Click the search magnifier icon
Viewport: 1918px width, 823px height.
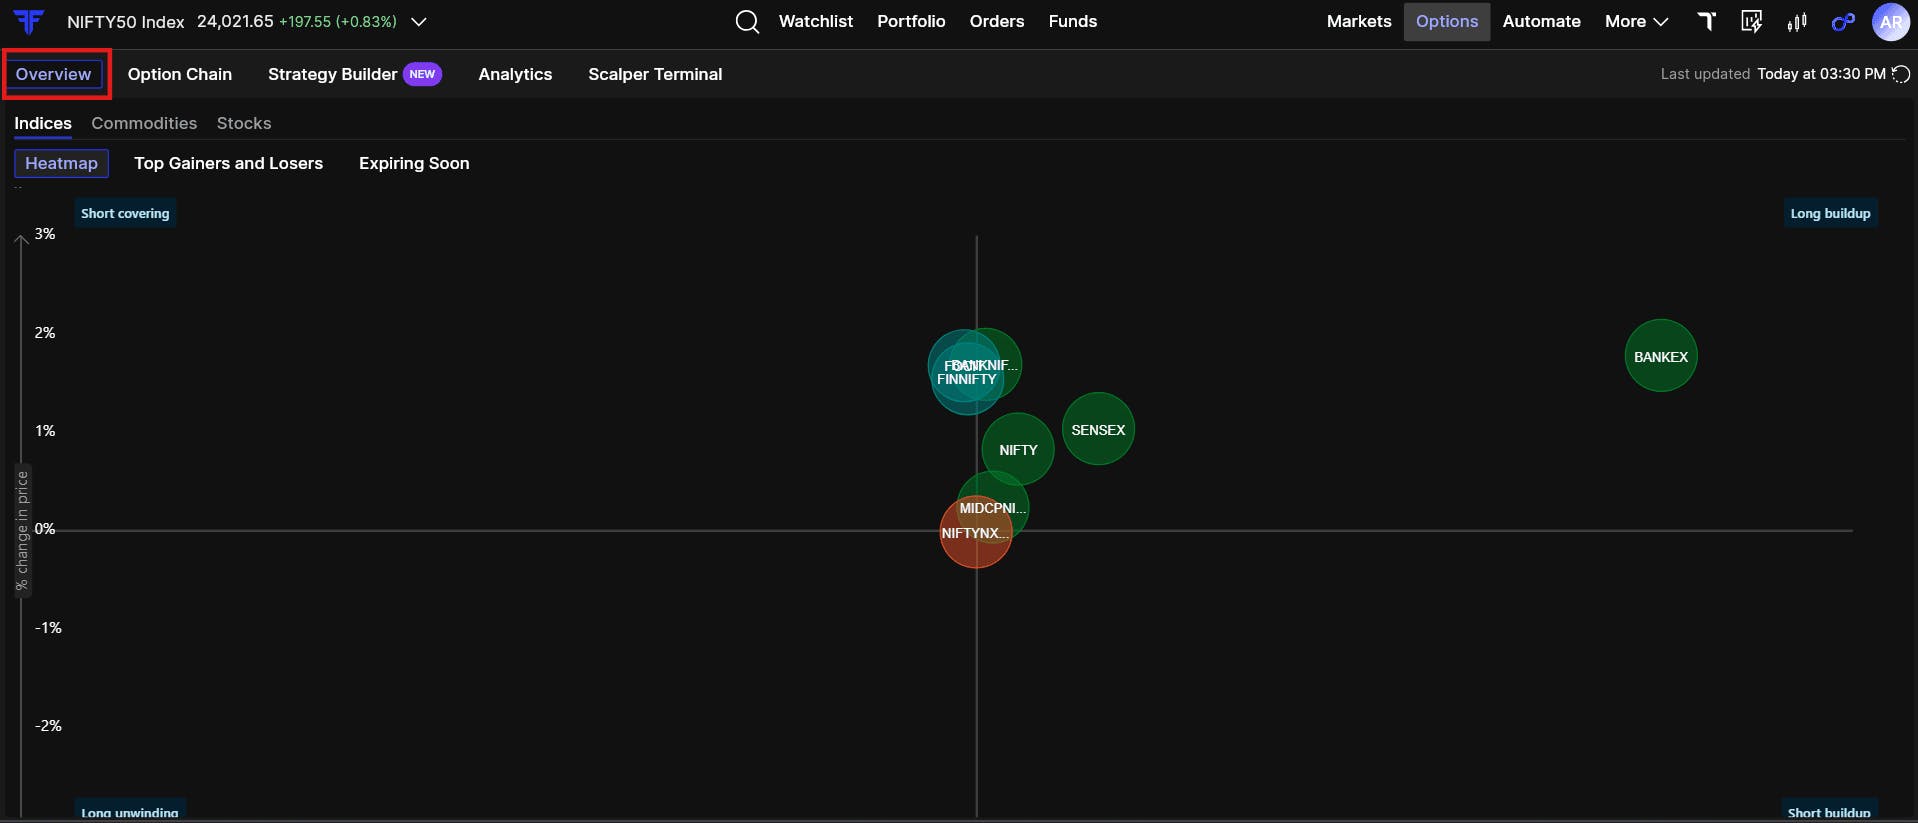point(747,22)
